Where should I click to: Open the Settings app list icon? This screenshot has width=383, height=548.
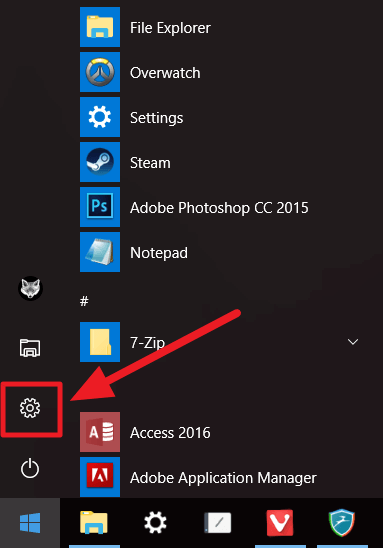100,117
